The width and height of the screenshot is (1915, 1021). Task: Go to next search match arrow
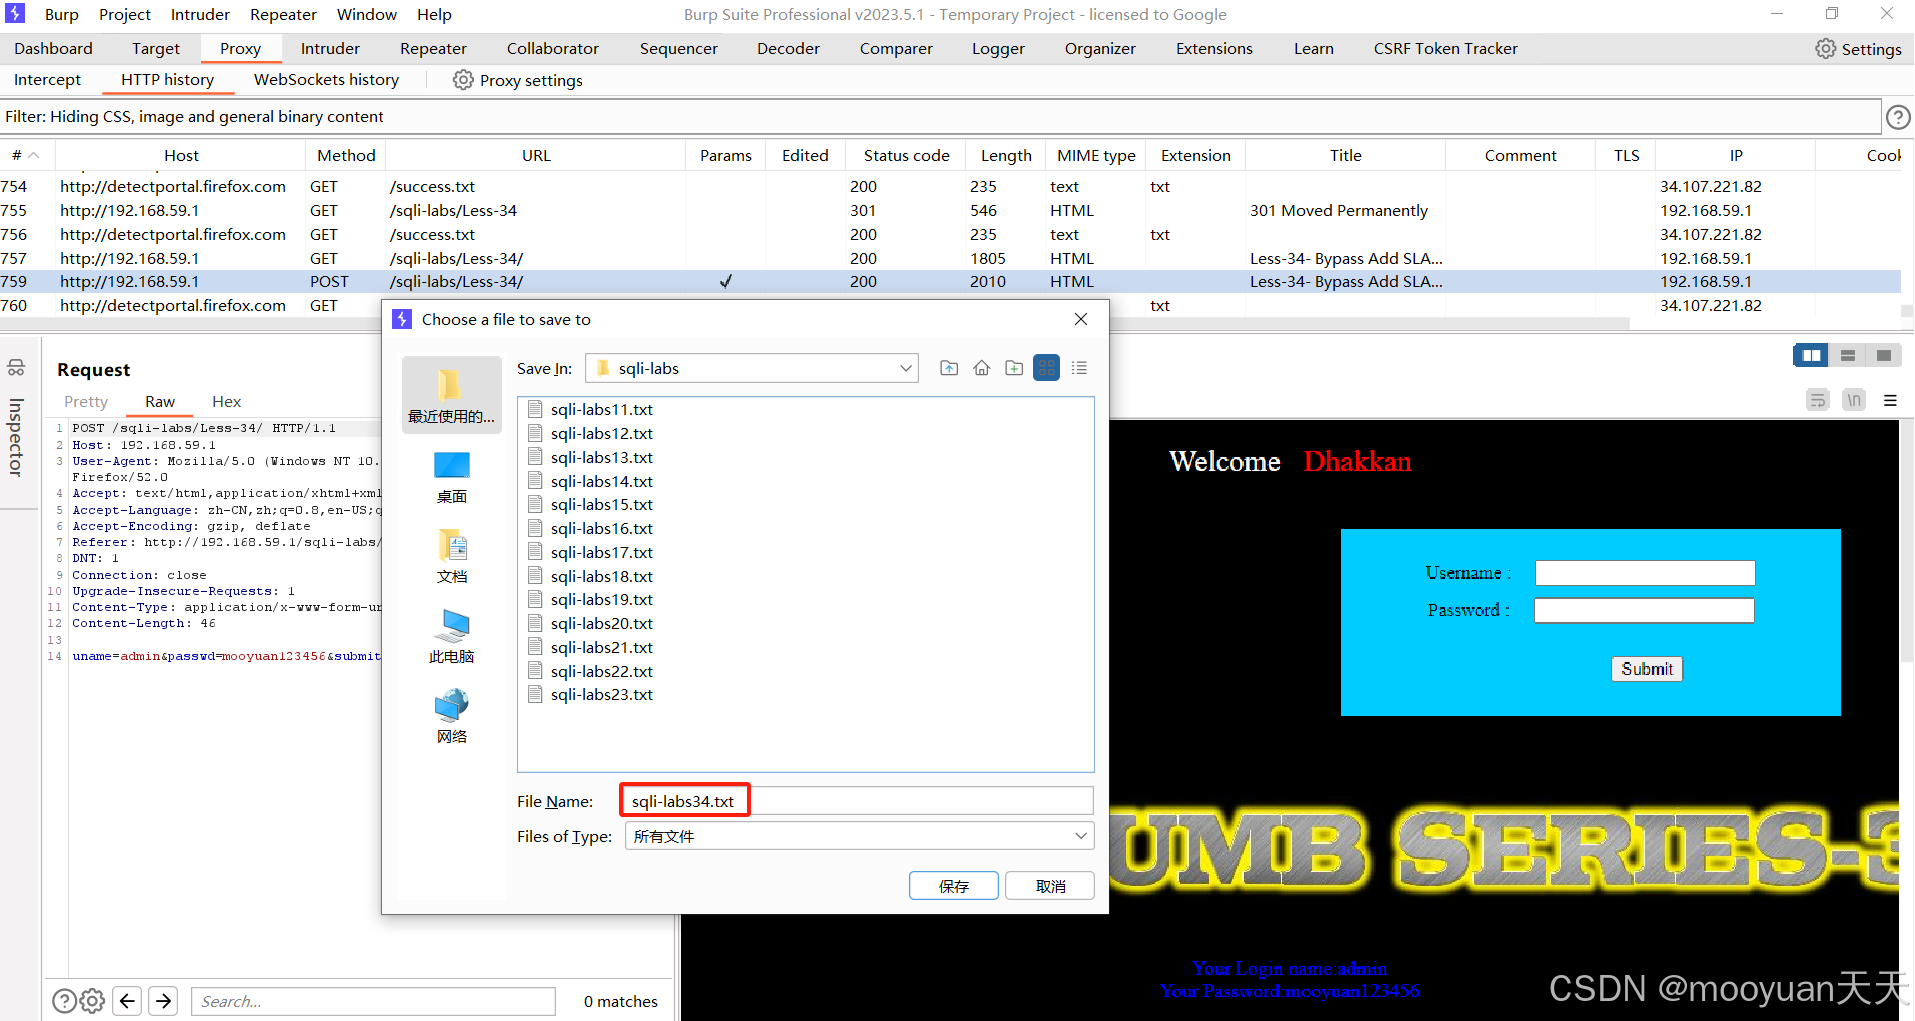point(163,1001)
